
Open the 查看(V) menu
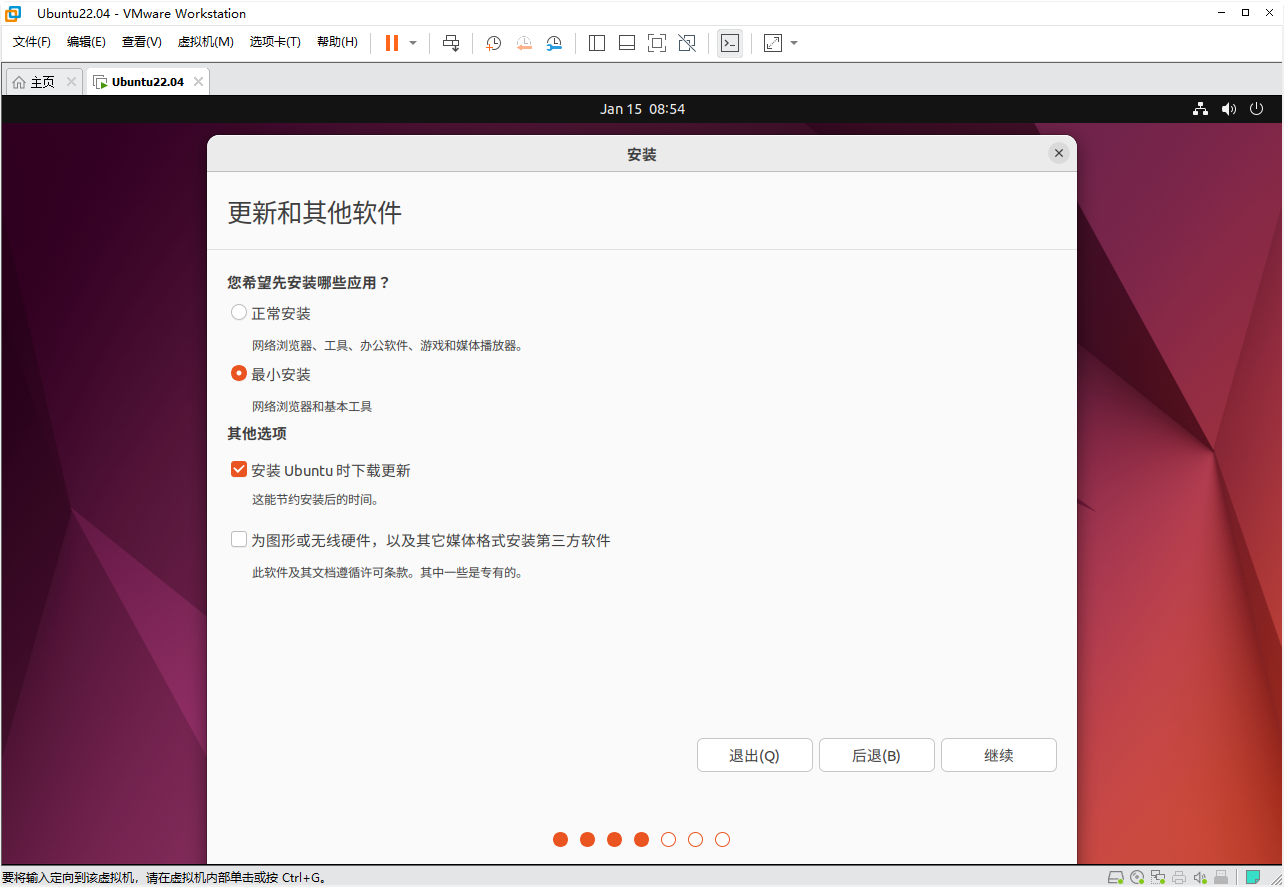pyautogui.click(x=141, y=42)
